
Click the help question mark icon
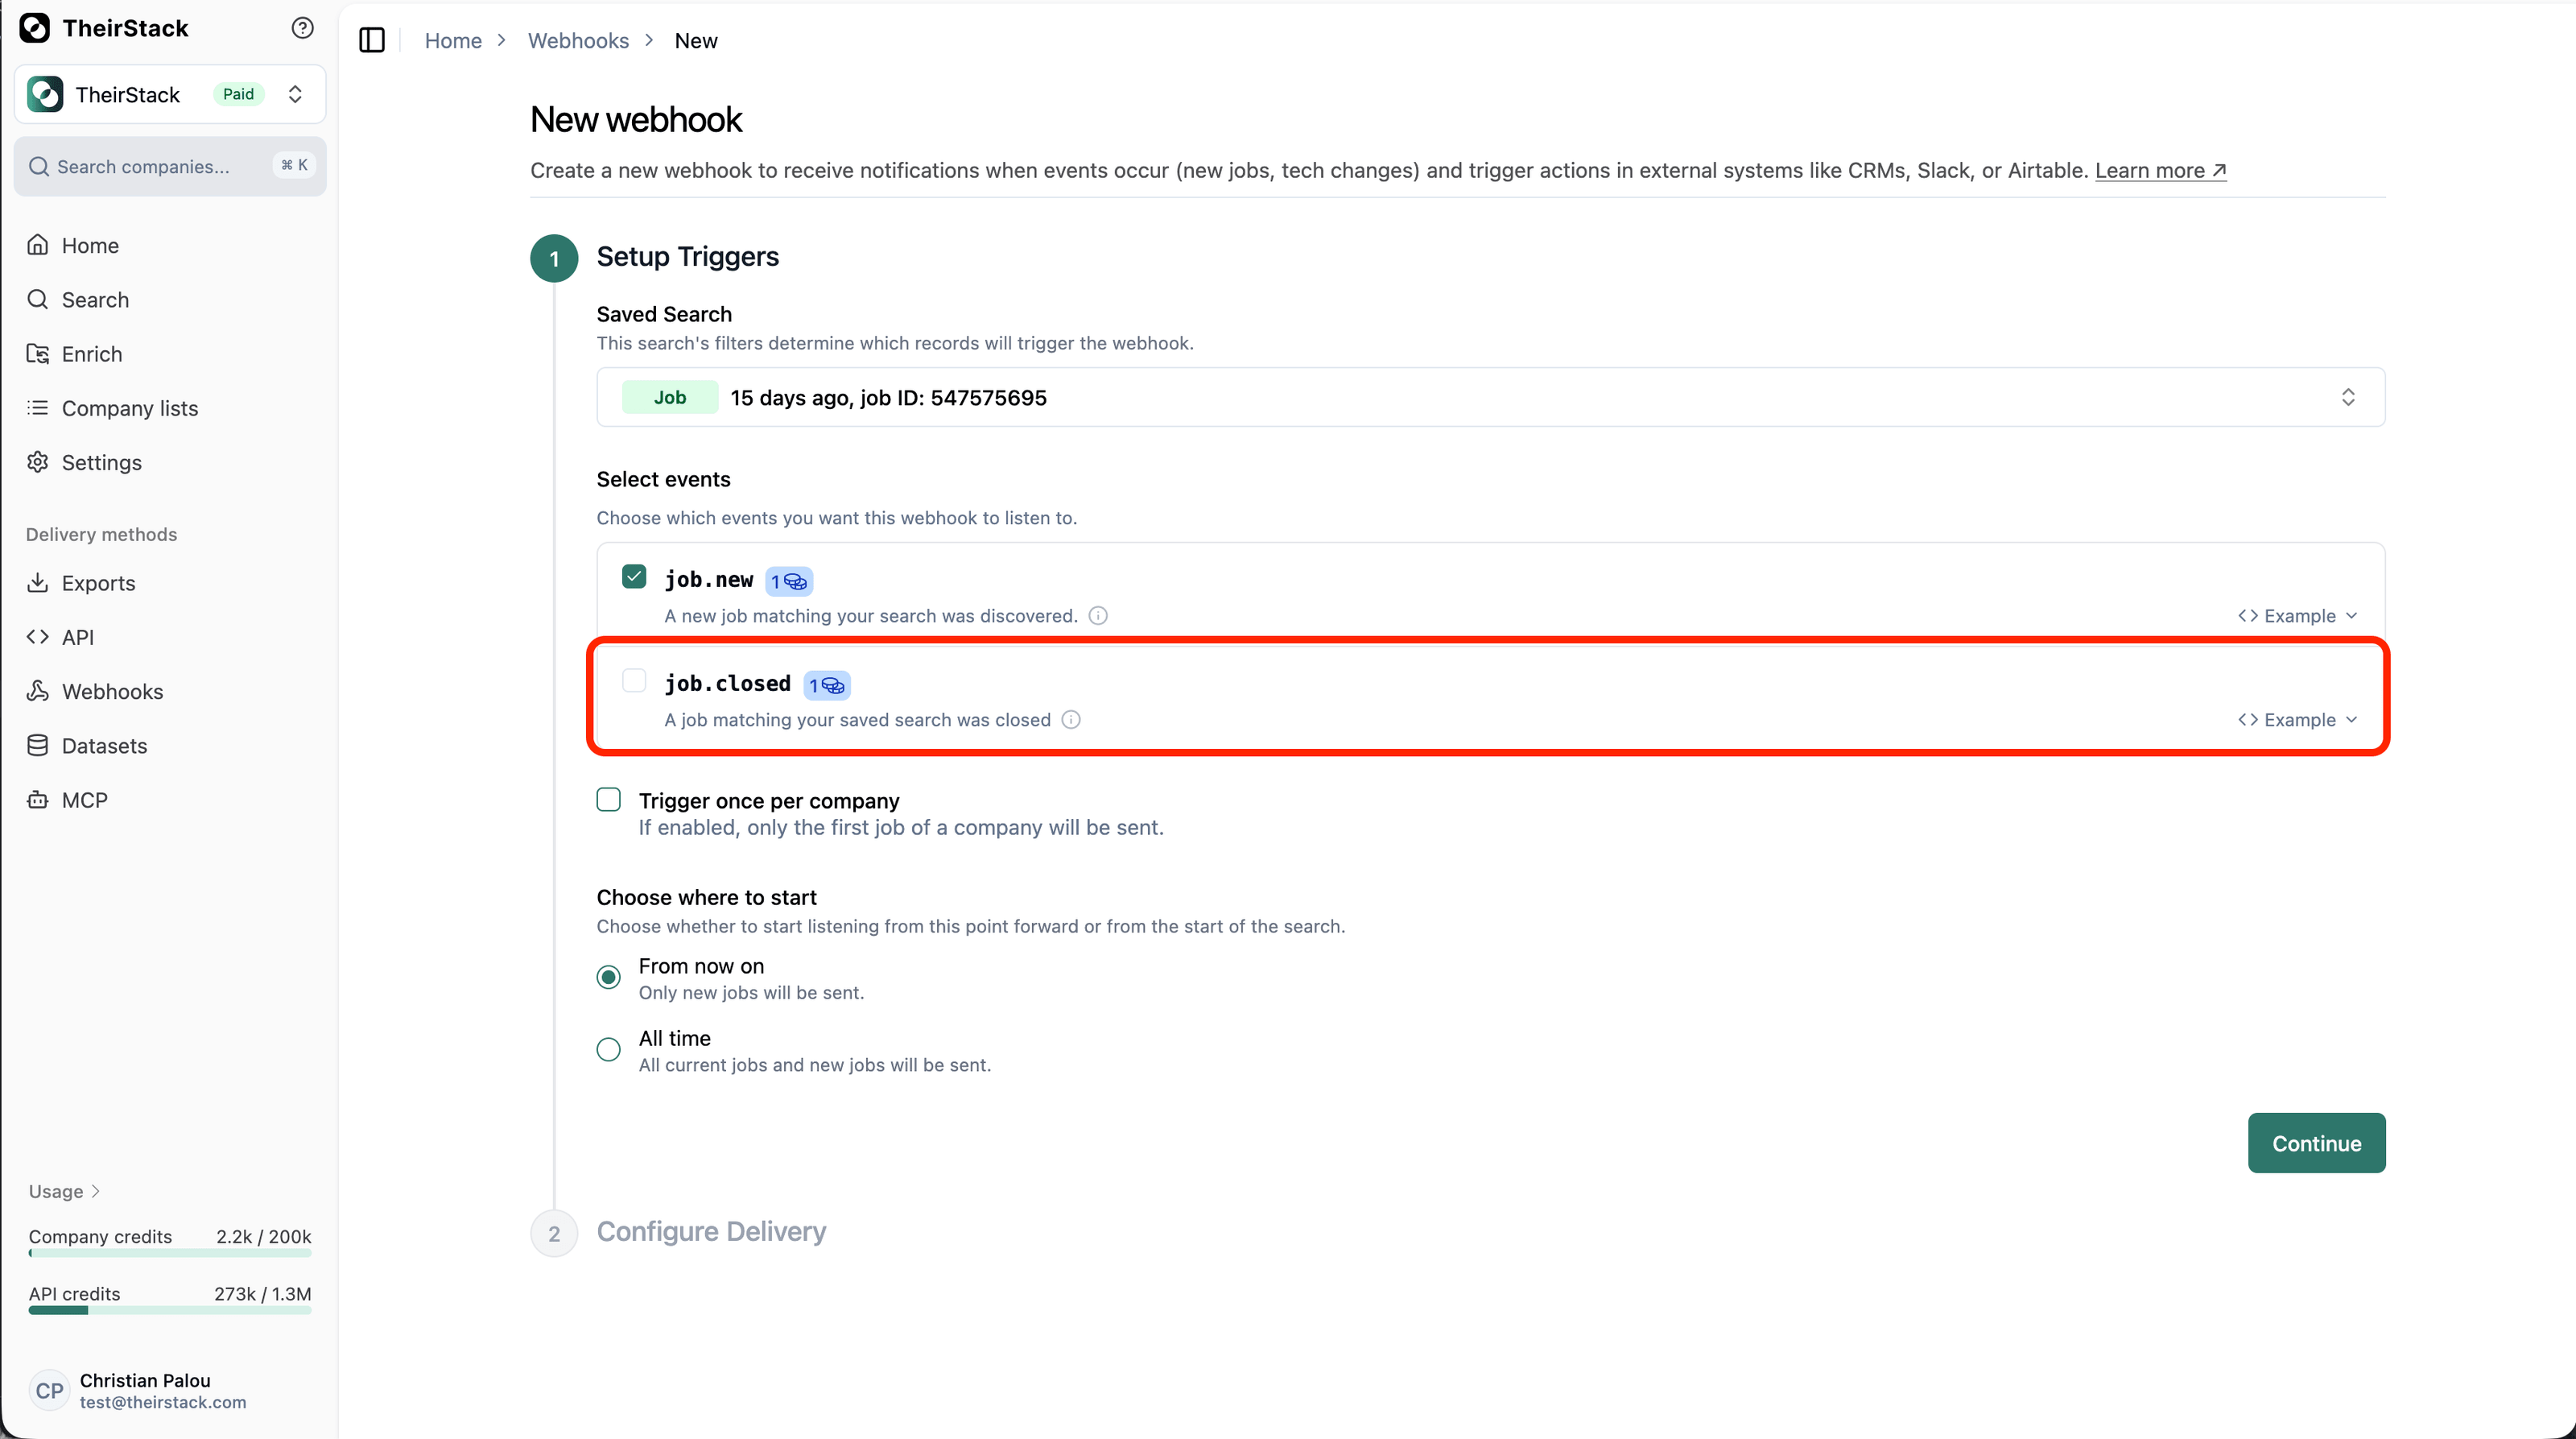[302, 28]
